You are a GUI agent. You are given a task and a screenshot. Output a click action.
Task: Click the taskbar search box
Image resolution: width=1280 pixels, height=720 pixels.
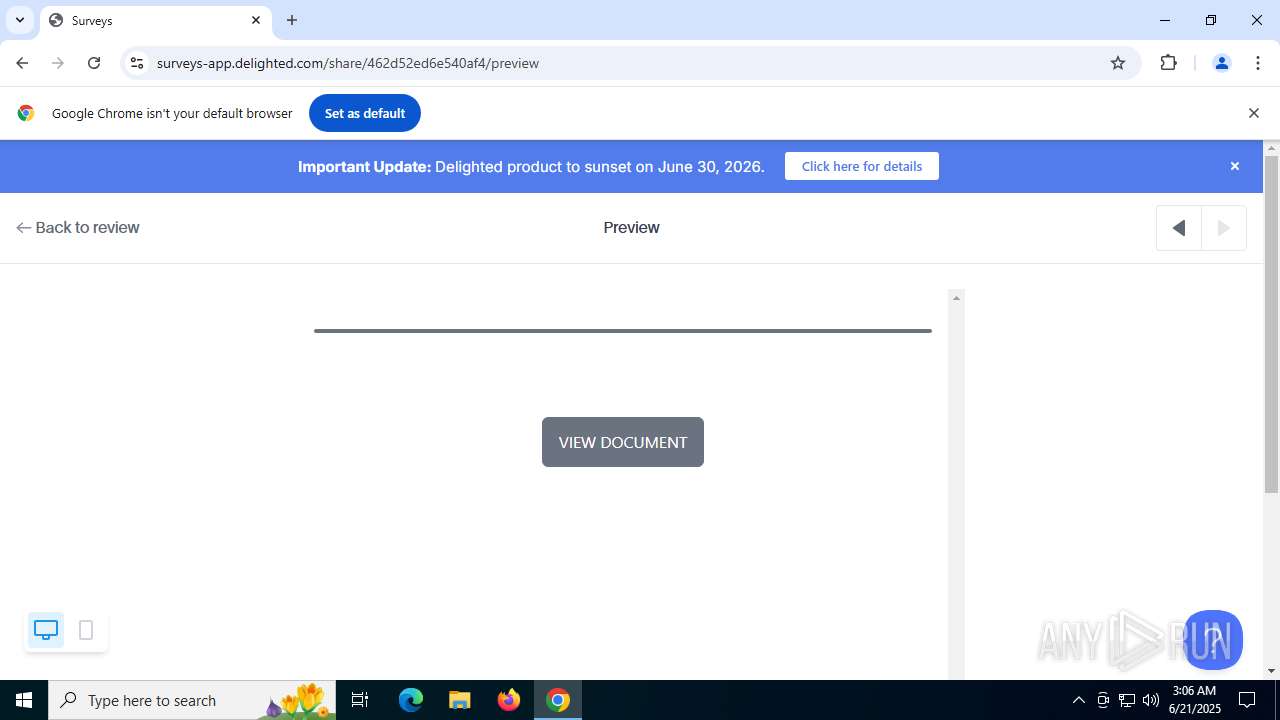tap(192, 700)
